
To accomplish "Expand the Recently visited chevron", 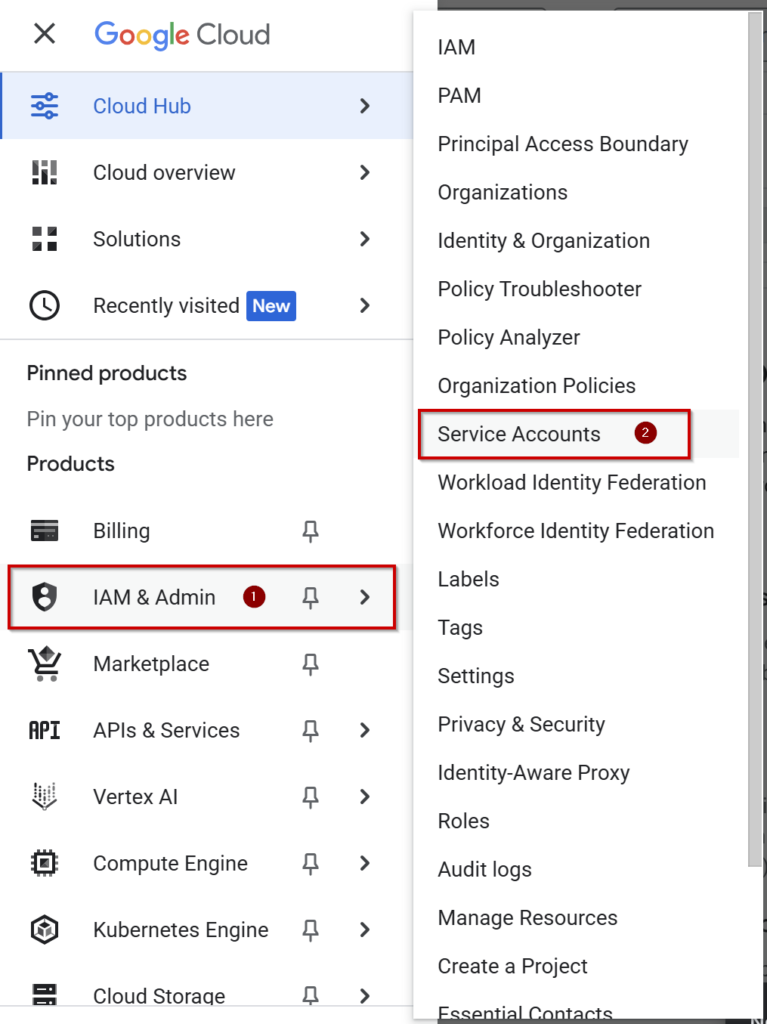I will (365, 306).
